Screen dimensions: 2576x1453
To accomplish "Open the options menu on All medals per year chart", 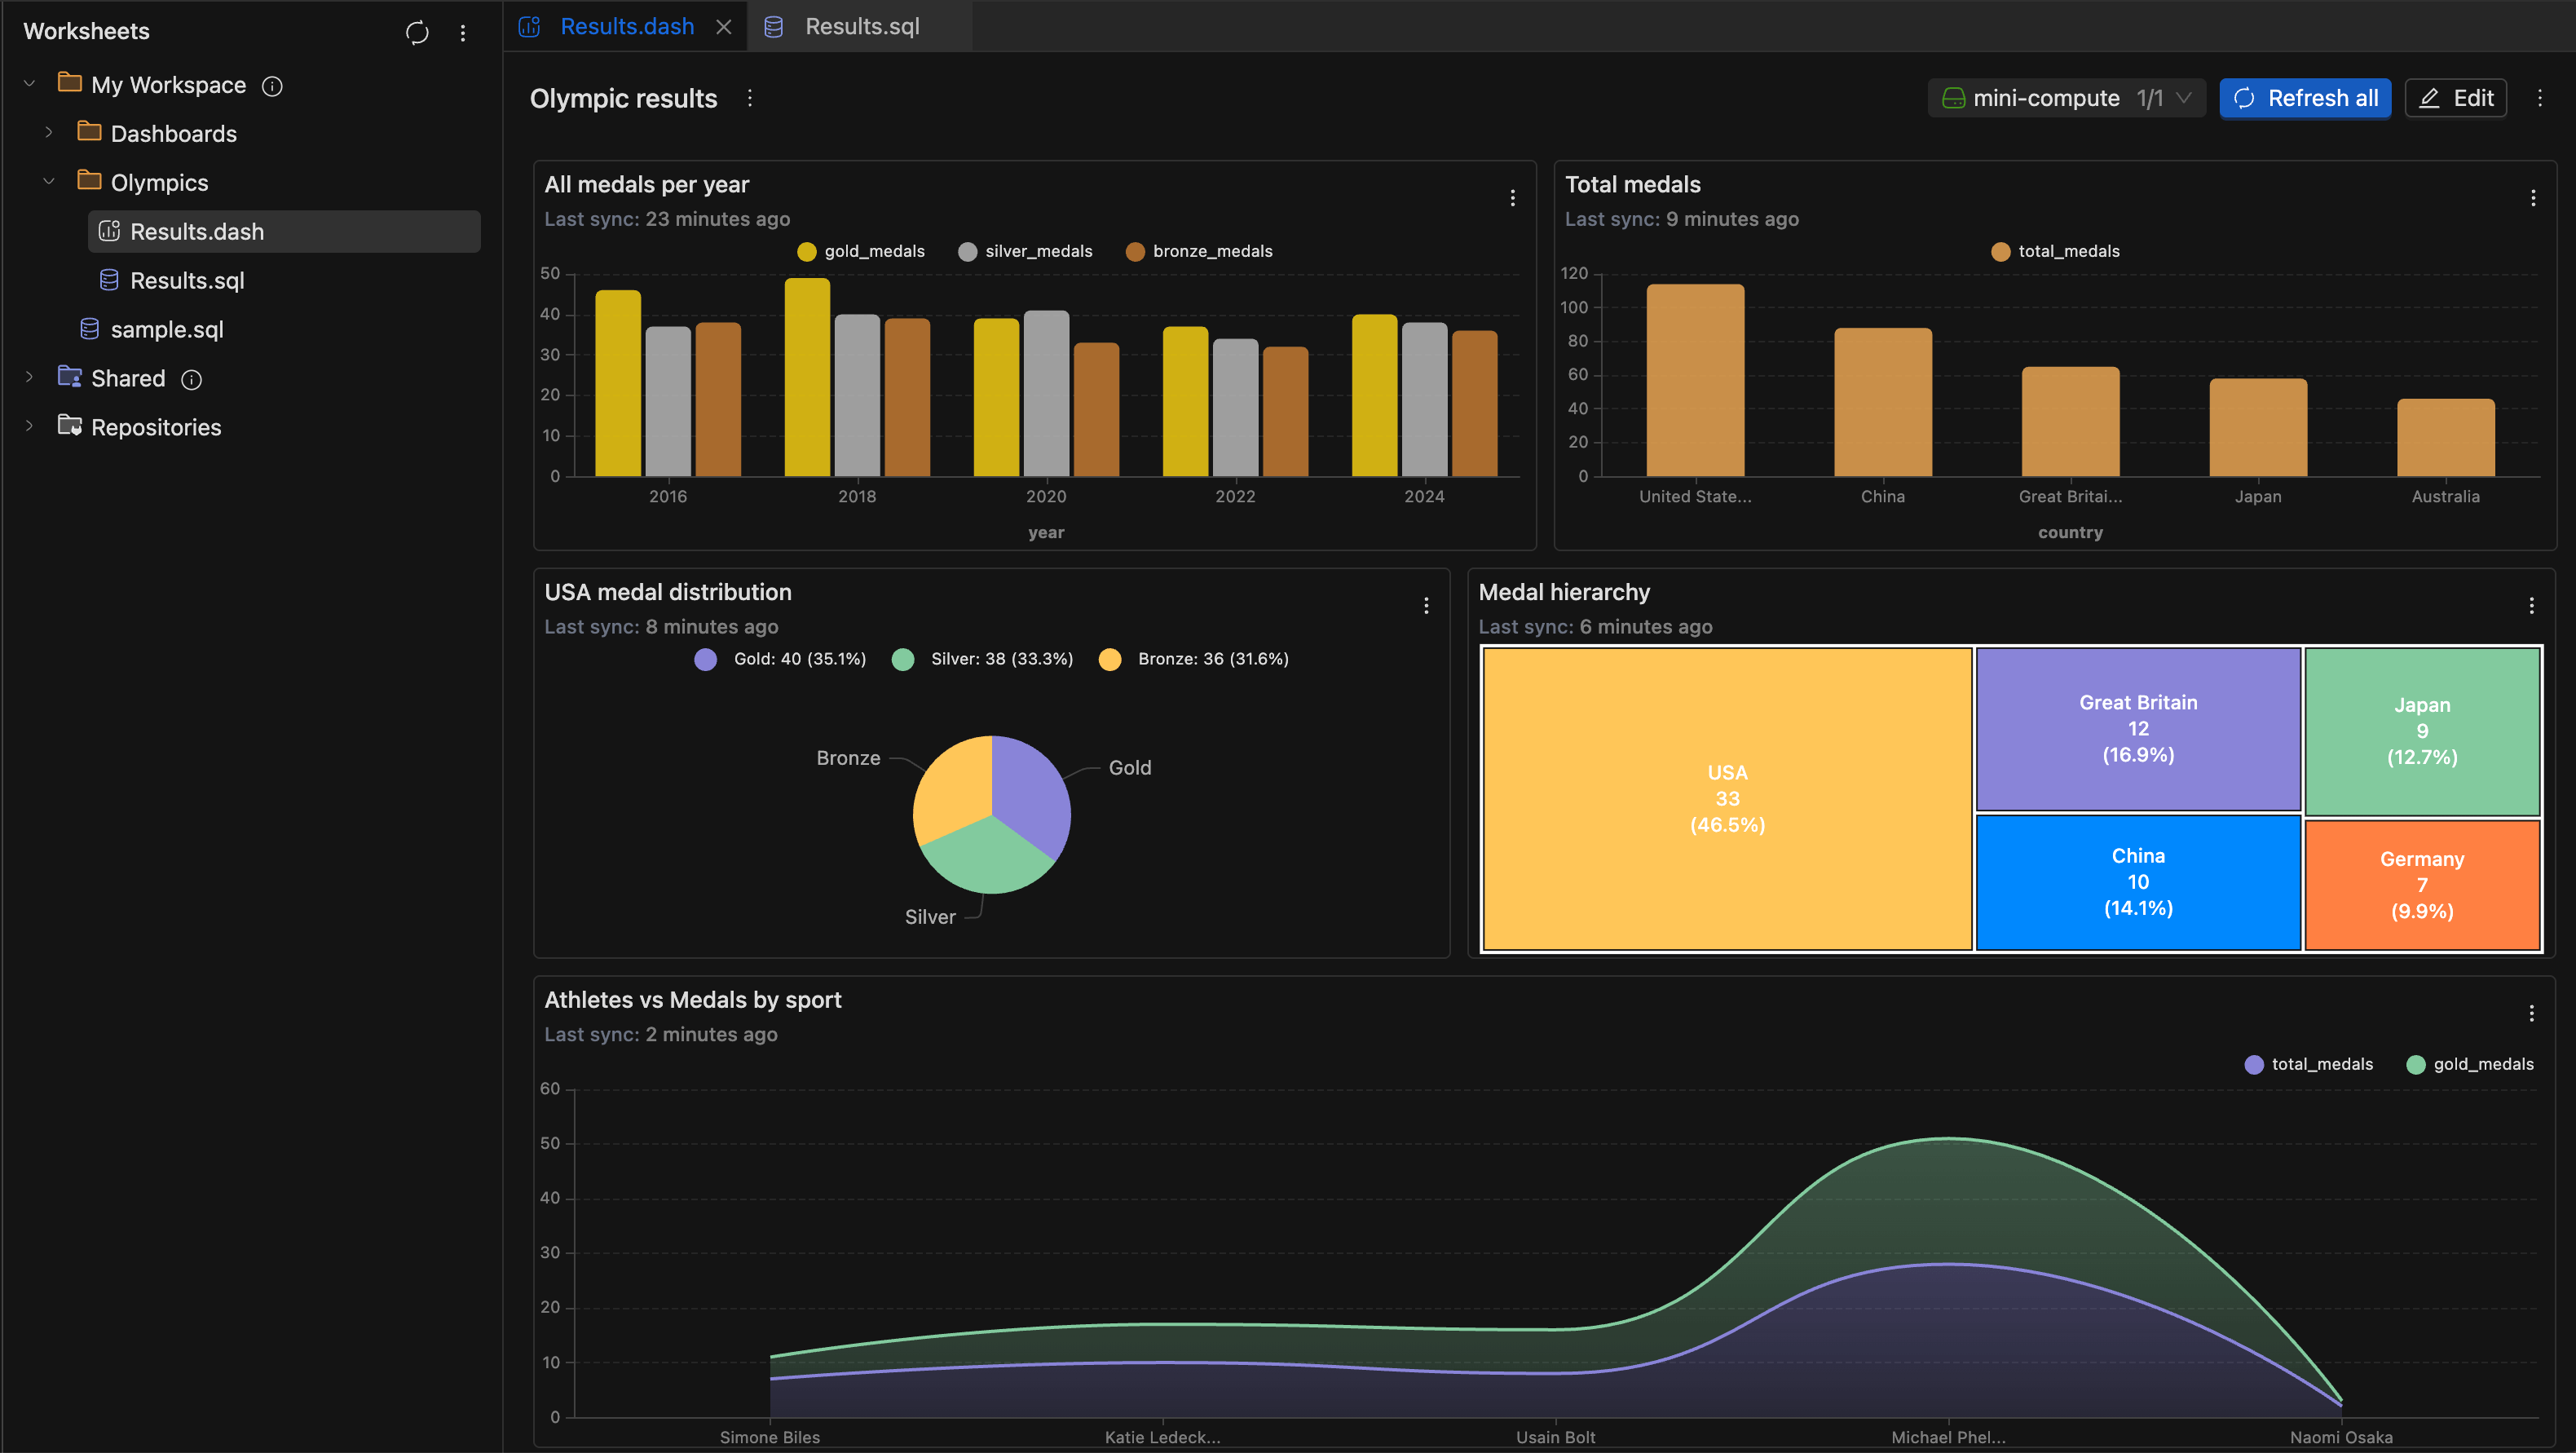I will click(1512, 197).
